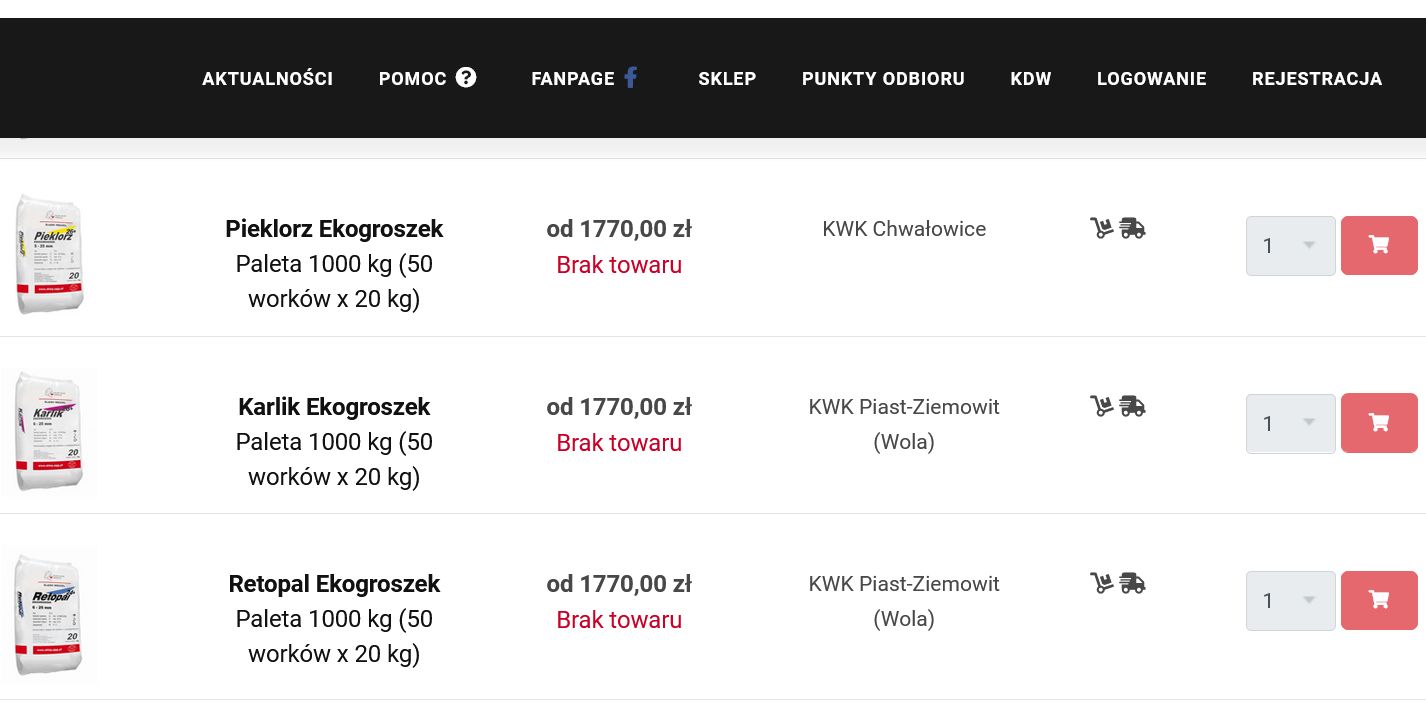Go to PUNKTY ODBIORU page
The width and height of the screenshot is (1426, 713).
[883, 79]
